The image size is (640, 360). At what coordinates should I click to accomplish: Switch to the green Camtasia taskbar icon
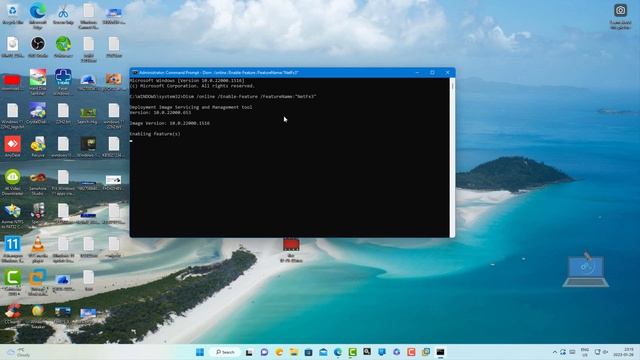tap(353, 352)
